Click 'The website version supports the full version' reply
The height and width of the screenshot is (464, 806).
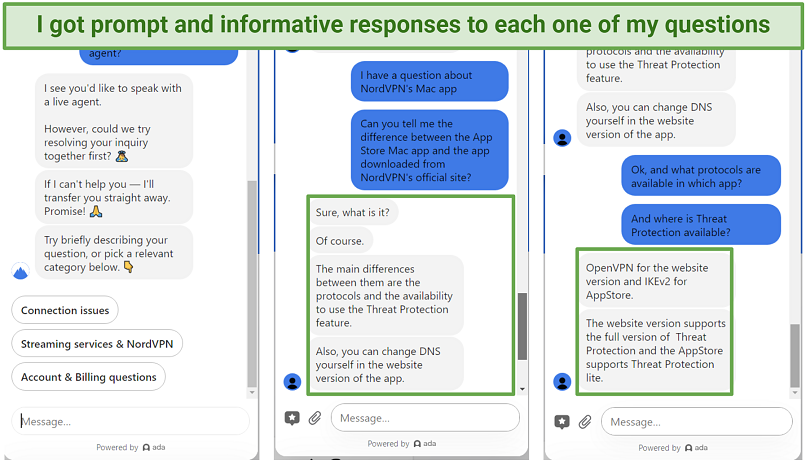655,350
